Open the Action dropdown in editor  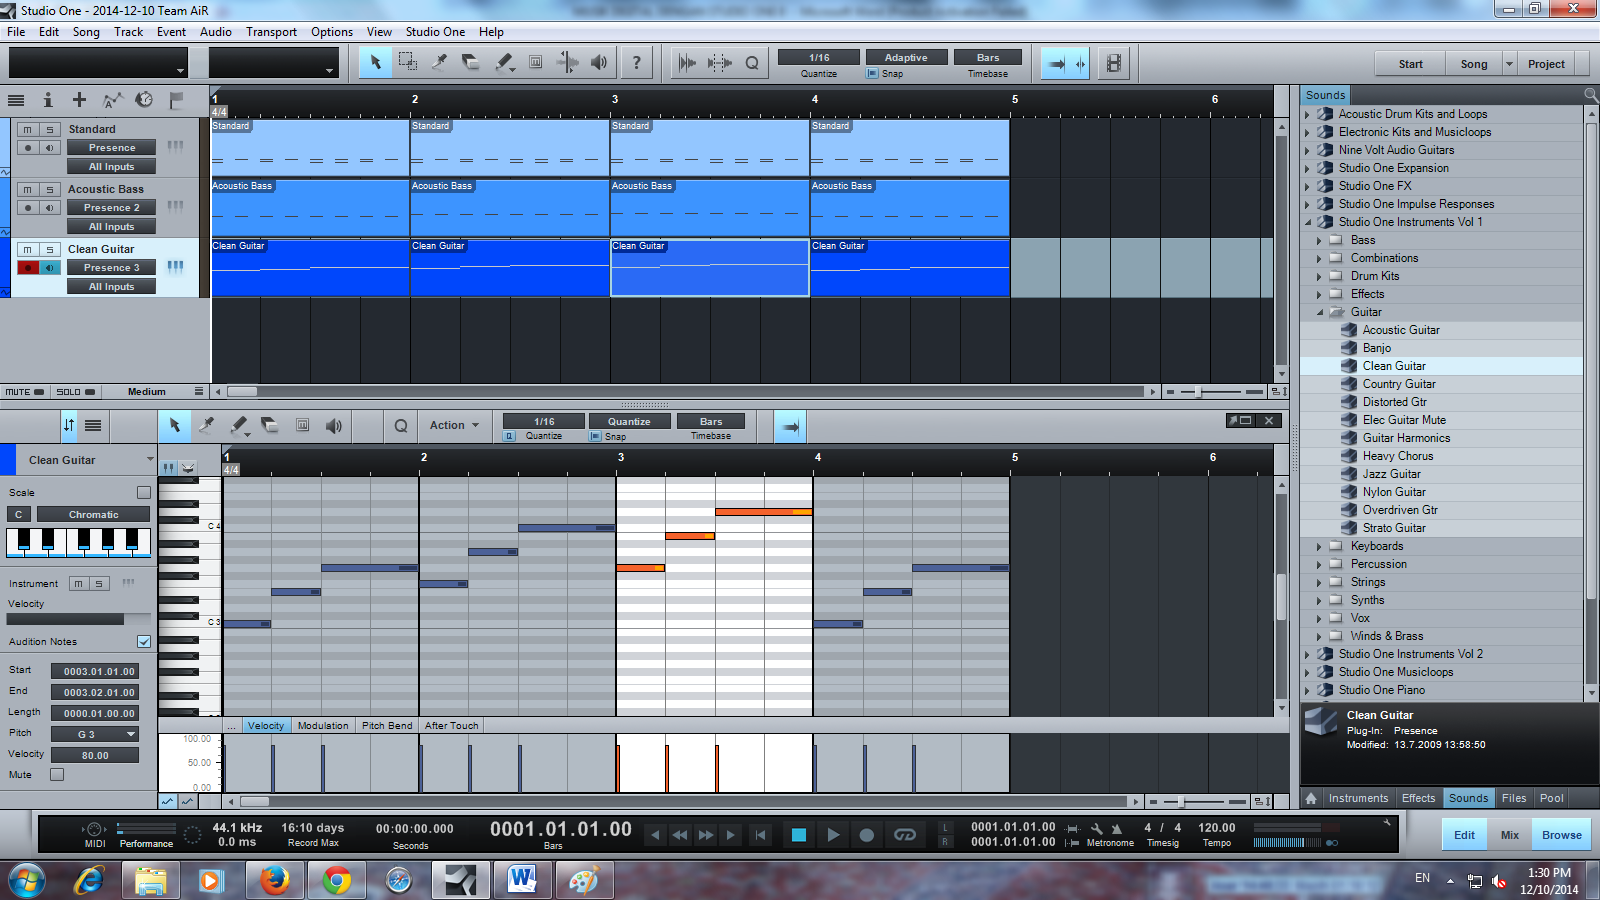pos(454,425)
